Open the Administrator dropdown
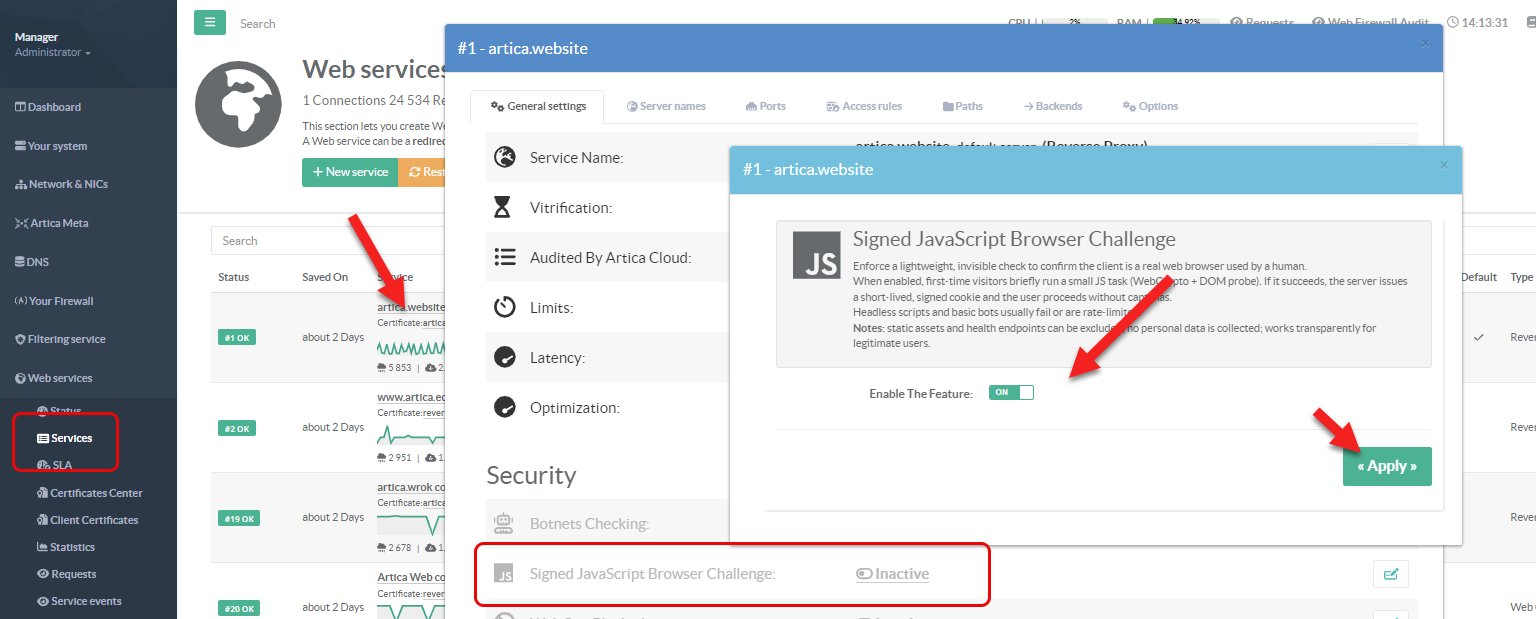This screenshot has width=1536, height=619. 52,53
